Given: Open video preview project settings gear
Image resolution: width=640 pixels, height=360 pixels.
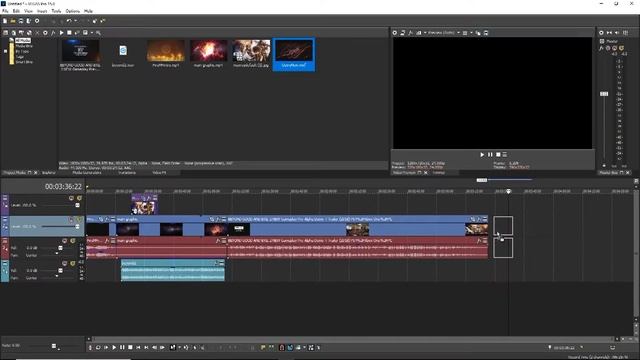Looking at the screenshot, I should (395, 33).
